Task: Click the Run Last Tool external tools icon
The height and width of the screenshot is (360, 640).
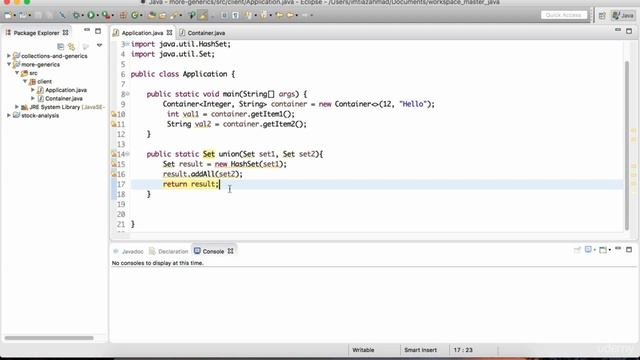Action: point(106,16)
